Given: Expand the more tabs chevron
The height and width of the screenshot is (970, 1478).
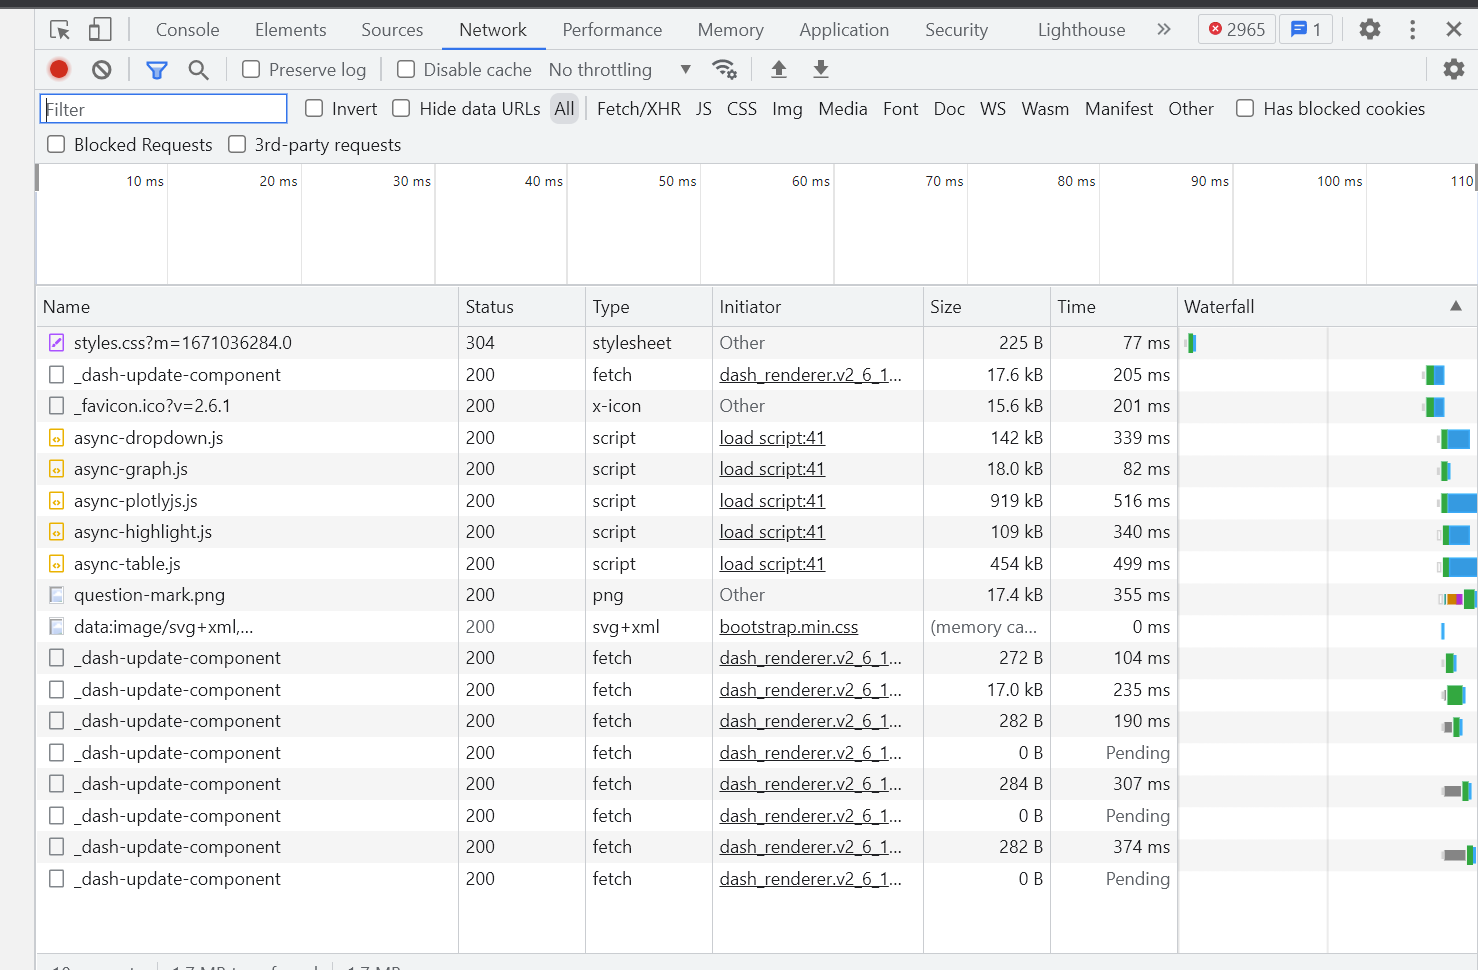Looking at the screenshot, I should pos(1163,30).
